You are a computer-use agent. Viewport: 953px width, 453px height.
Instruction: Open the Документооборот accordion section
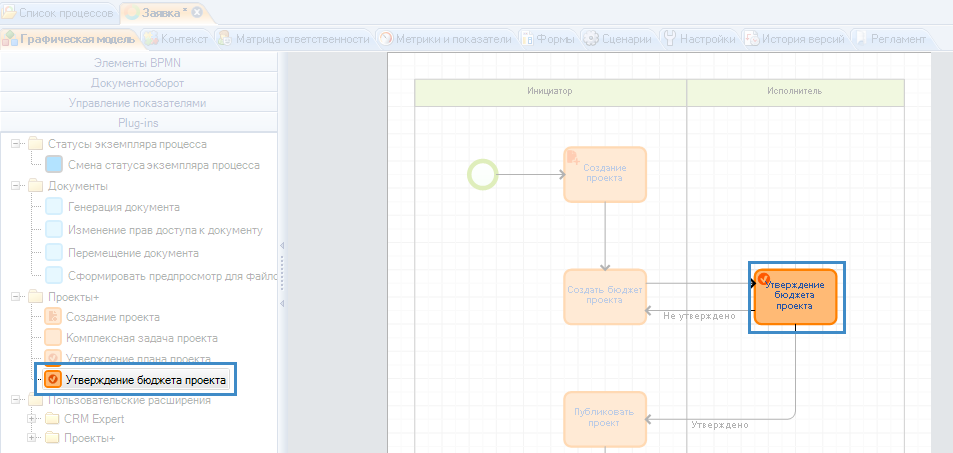point(140,83)
